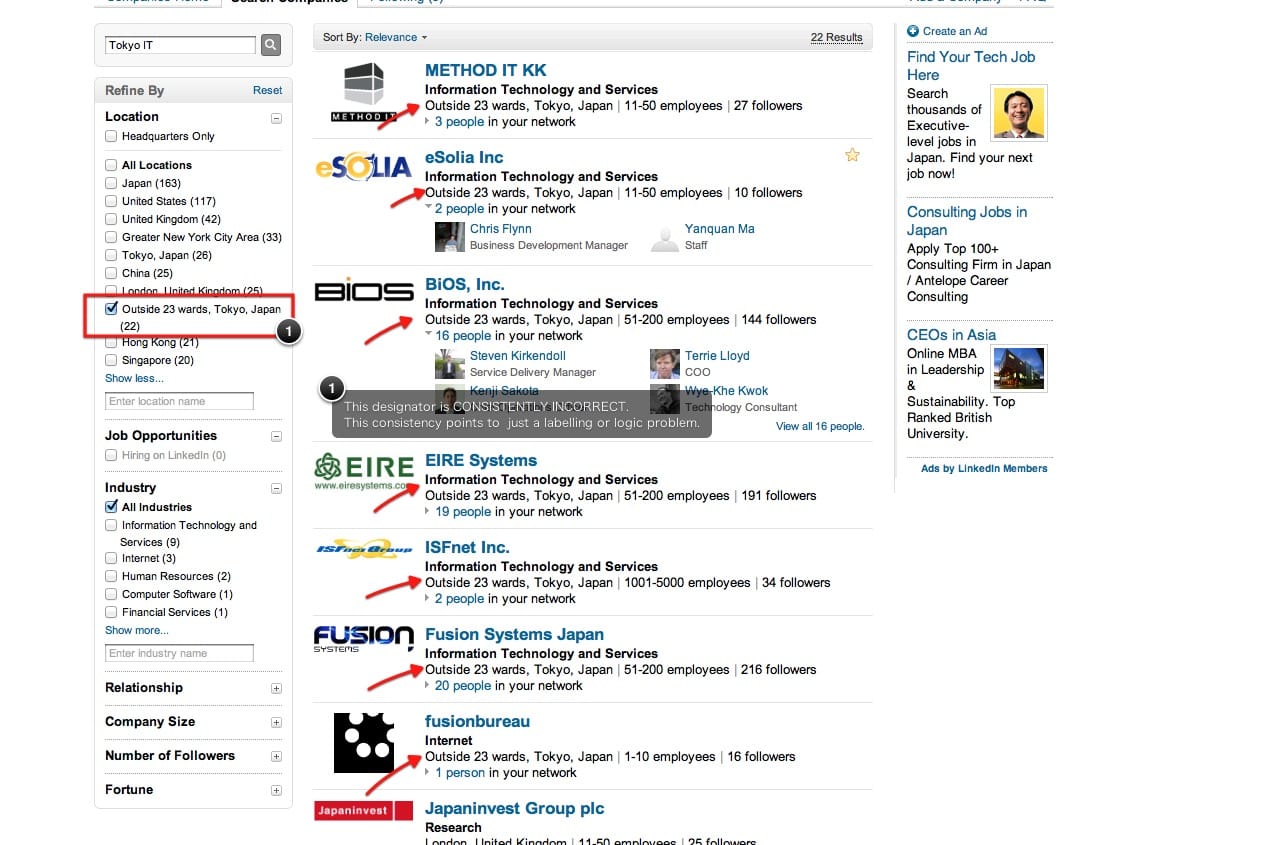This screenshot has height=845, width=1281.
Task: Open the EIRE Systems company page
Action: pyautogui.click(x=481, y=460)
